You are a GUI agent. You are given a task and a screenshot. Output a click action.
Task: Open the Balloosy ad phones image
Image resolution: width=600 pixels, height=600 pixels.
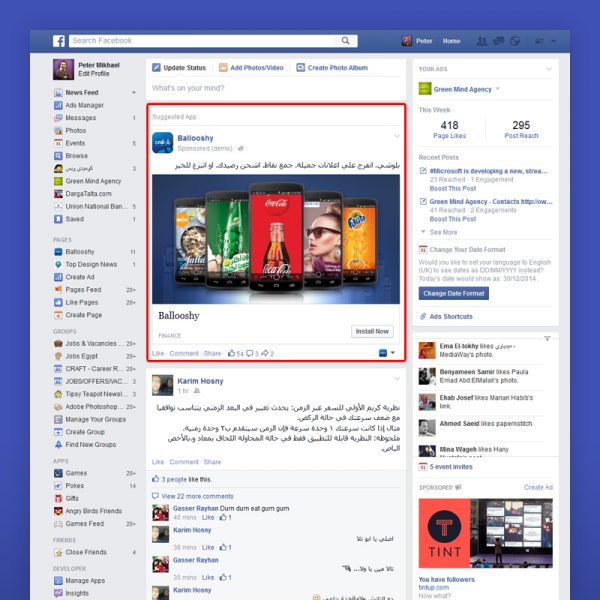[x=276, y=239]
